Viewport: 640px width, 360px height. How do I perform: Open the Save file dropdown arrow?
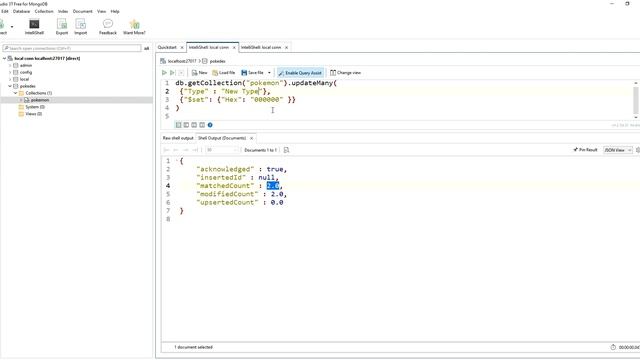coord(269,73)
